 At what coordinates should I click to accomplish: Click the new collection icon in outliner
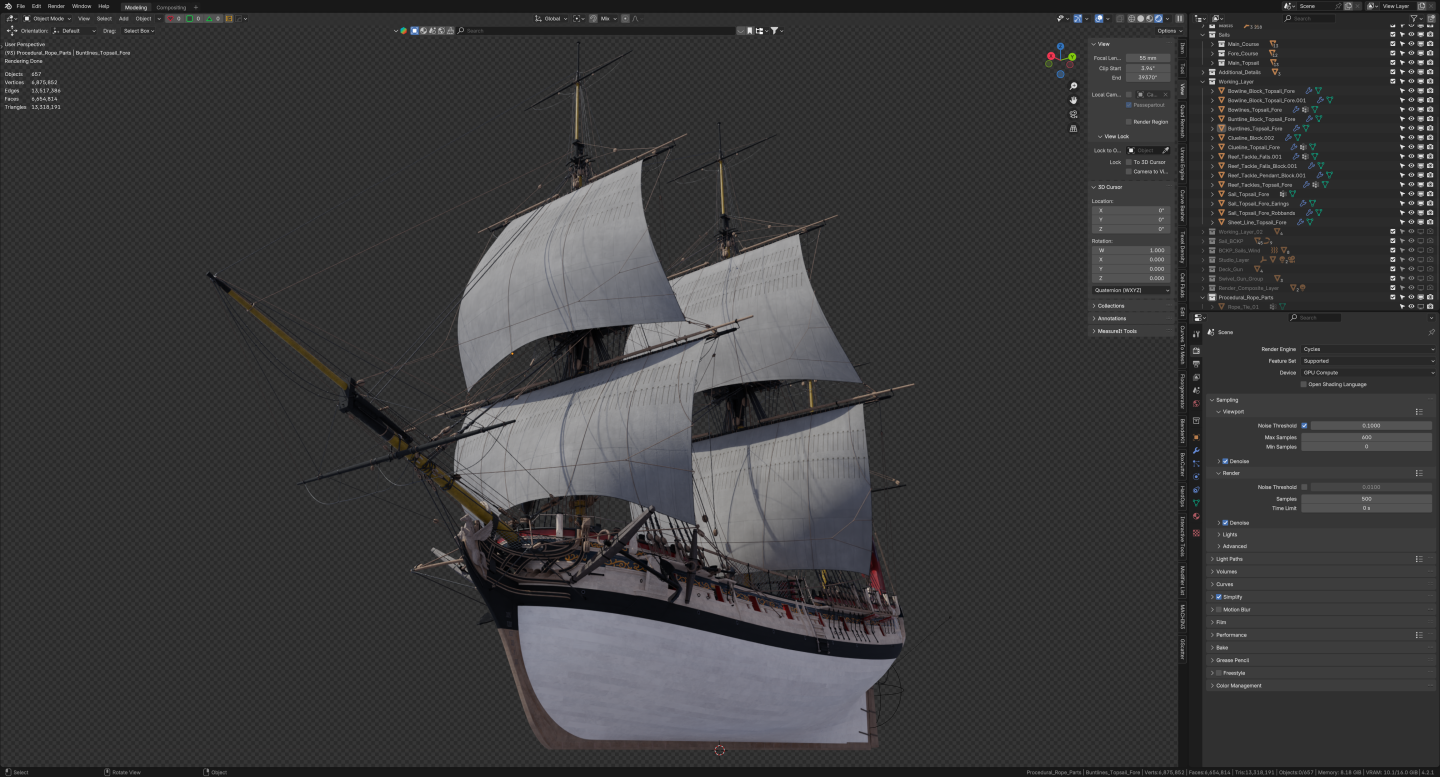[1431, 18]
